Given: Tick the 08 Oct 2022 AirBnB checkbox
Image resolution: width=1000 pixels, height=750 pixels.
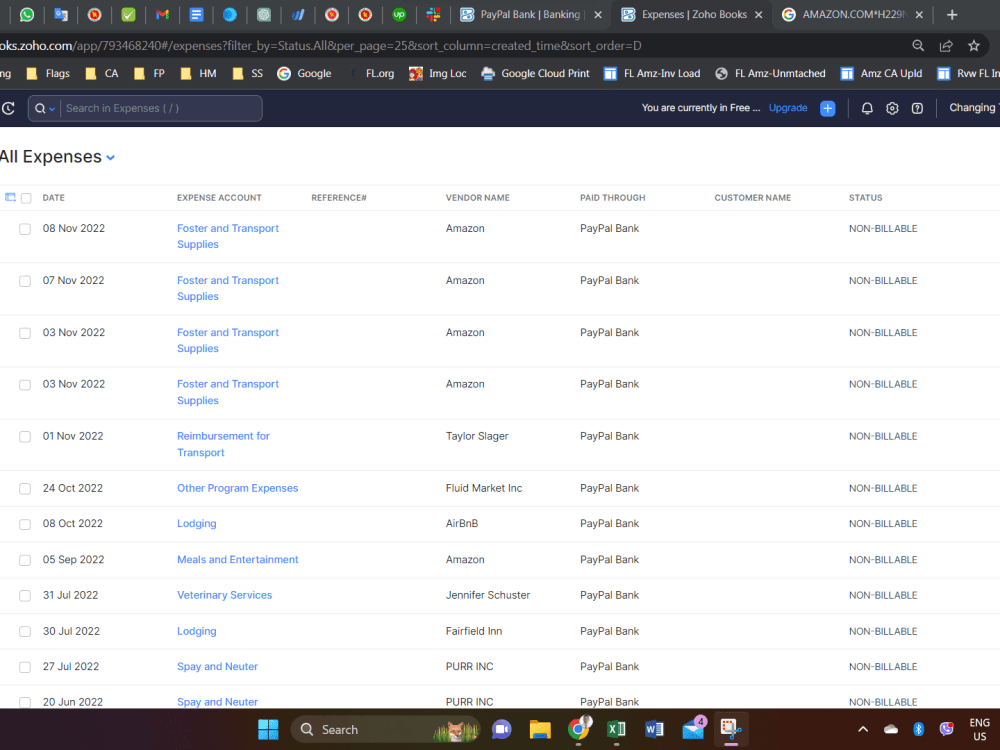Looking at the screenshot, I should 25,524.
